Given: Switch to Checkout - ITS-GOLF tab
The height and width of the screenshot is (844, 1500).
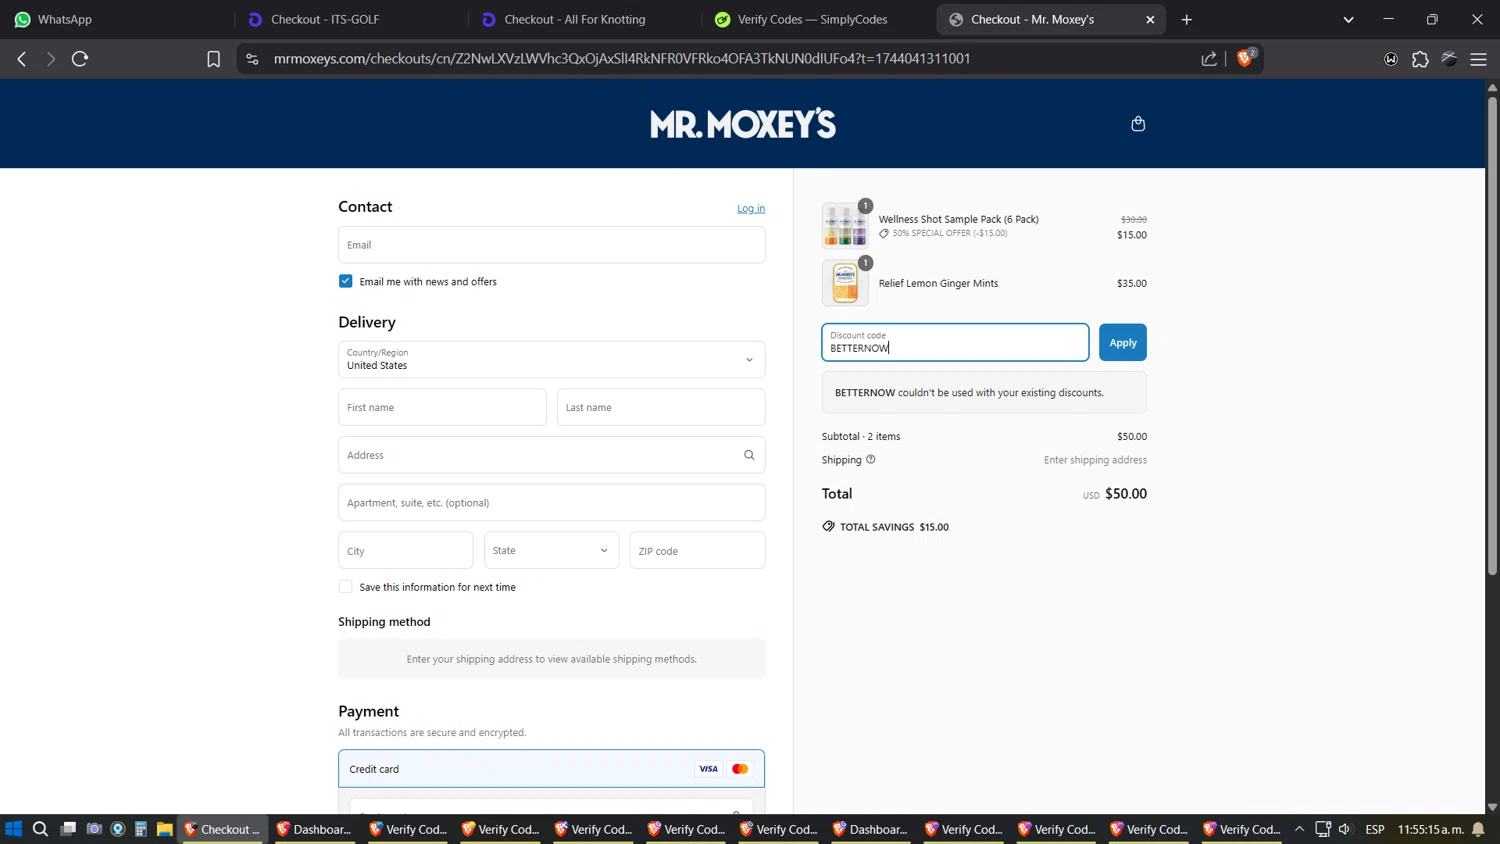Looking at the screenshot, I should point(348,19).
